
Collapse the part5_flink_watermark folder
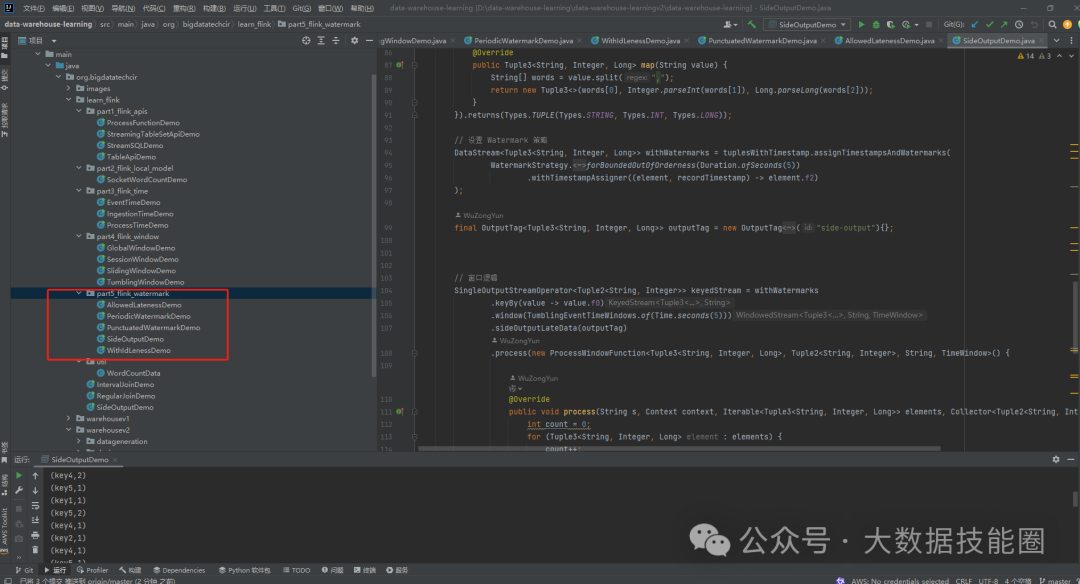[79, 293]
